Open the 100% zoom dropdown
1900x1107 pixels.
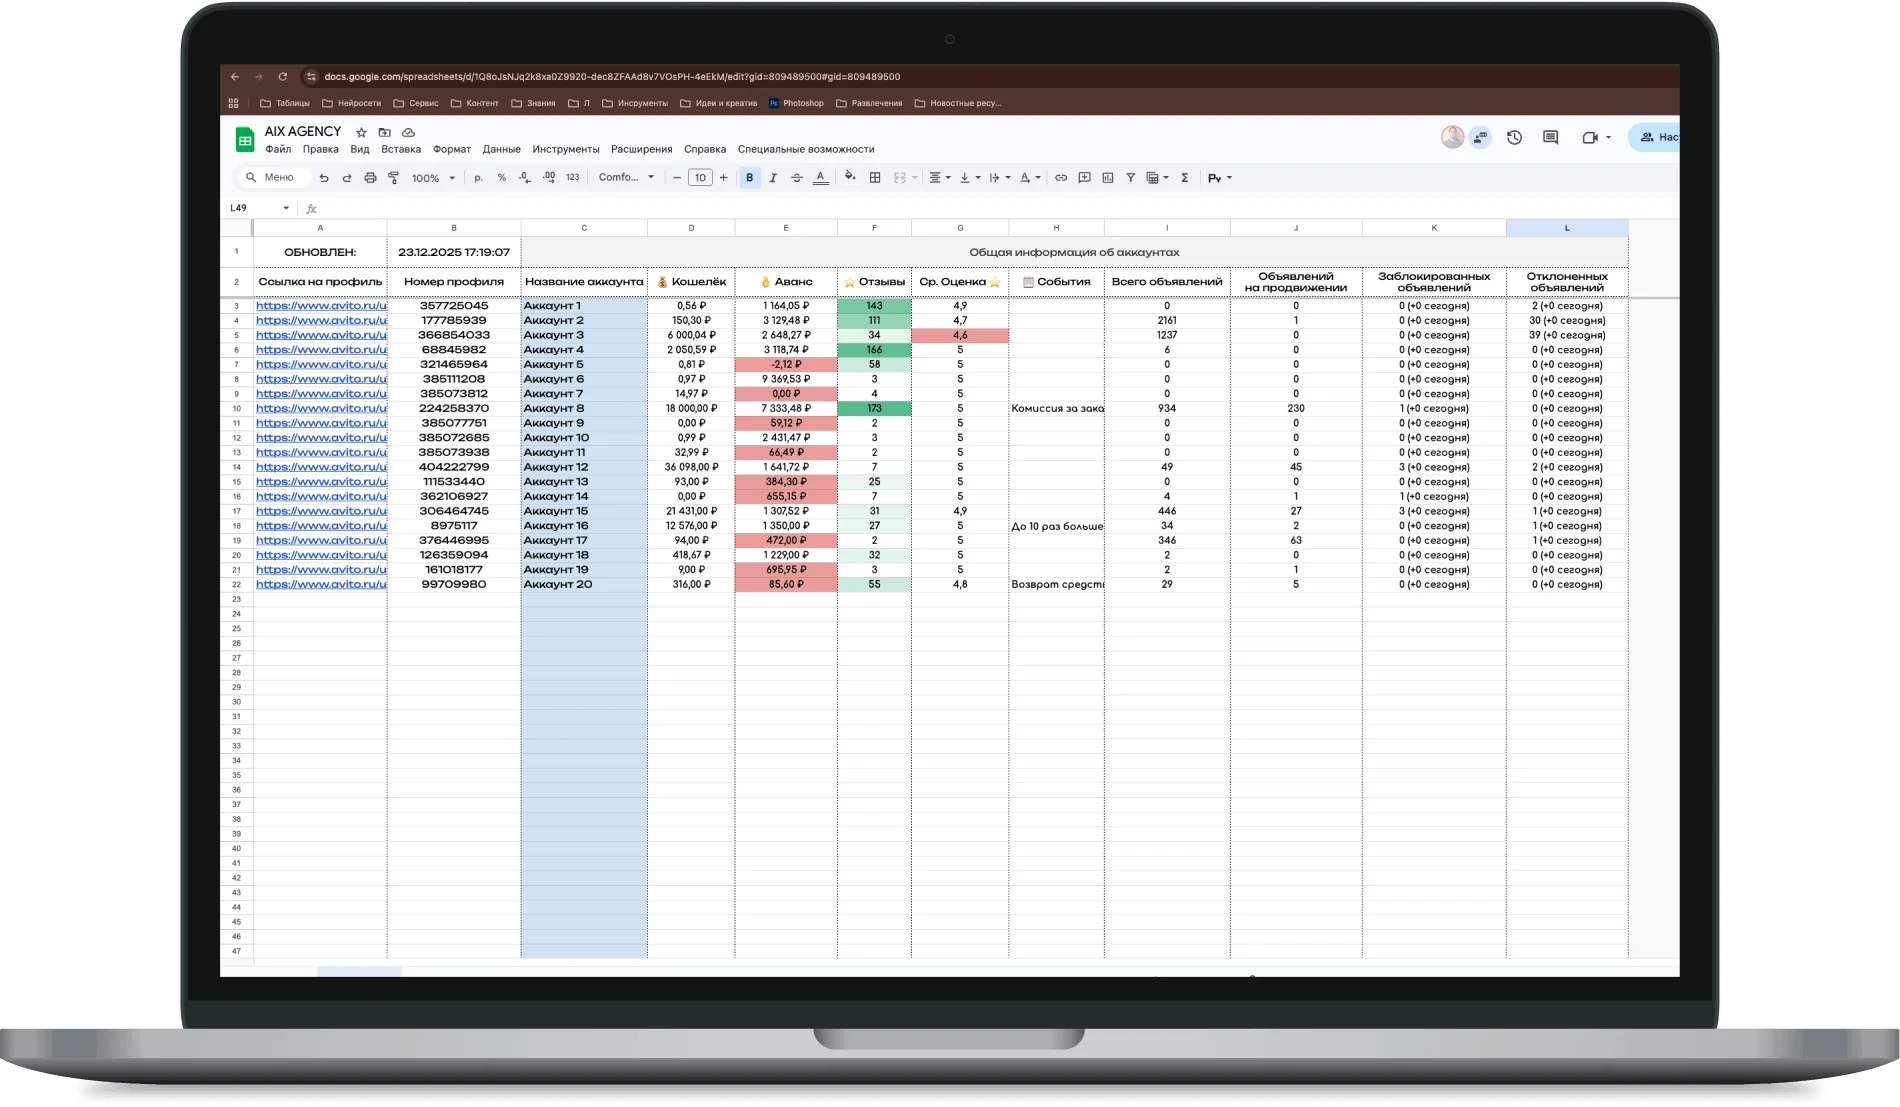[433, 178]
